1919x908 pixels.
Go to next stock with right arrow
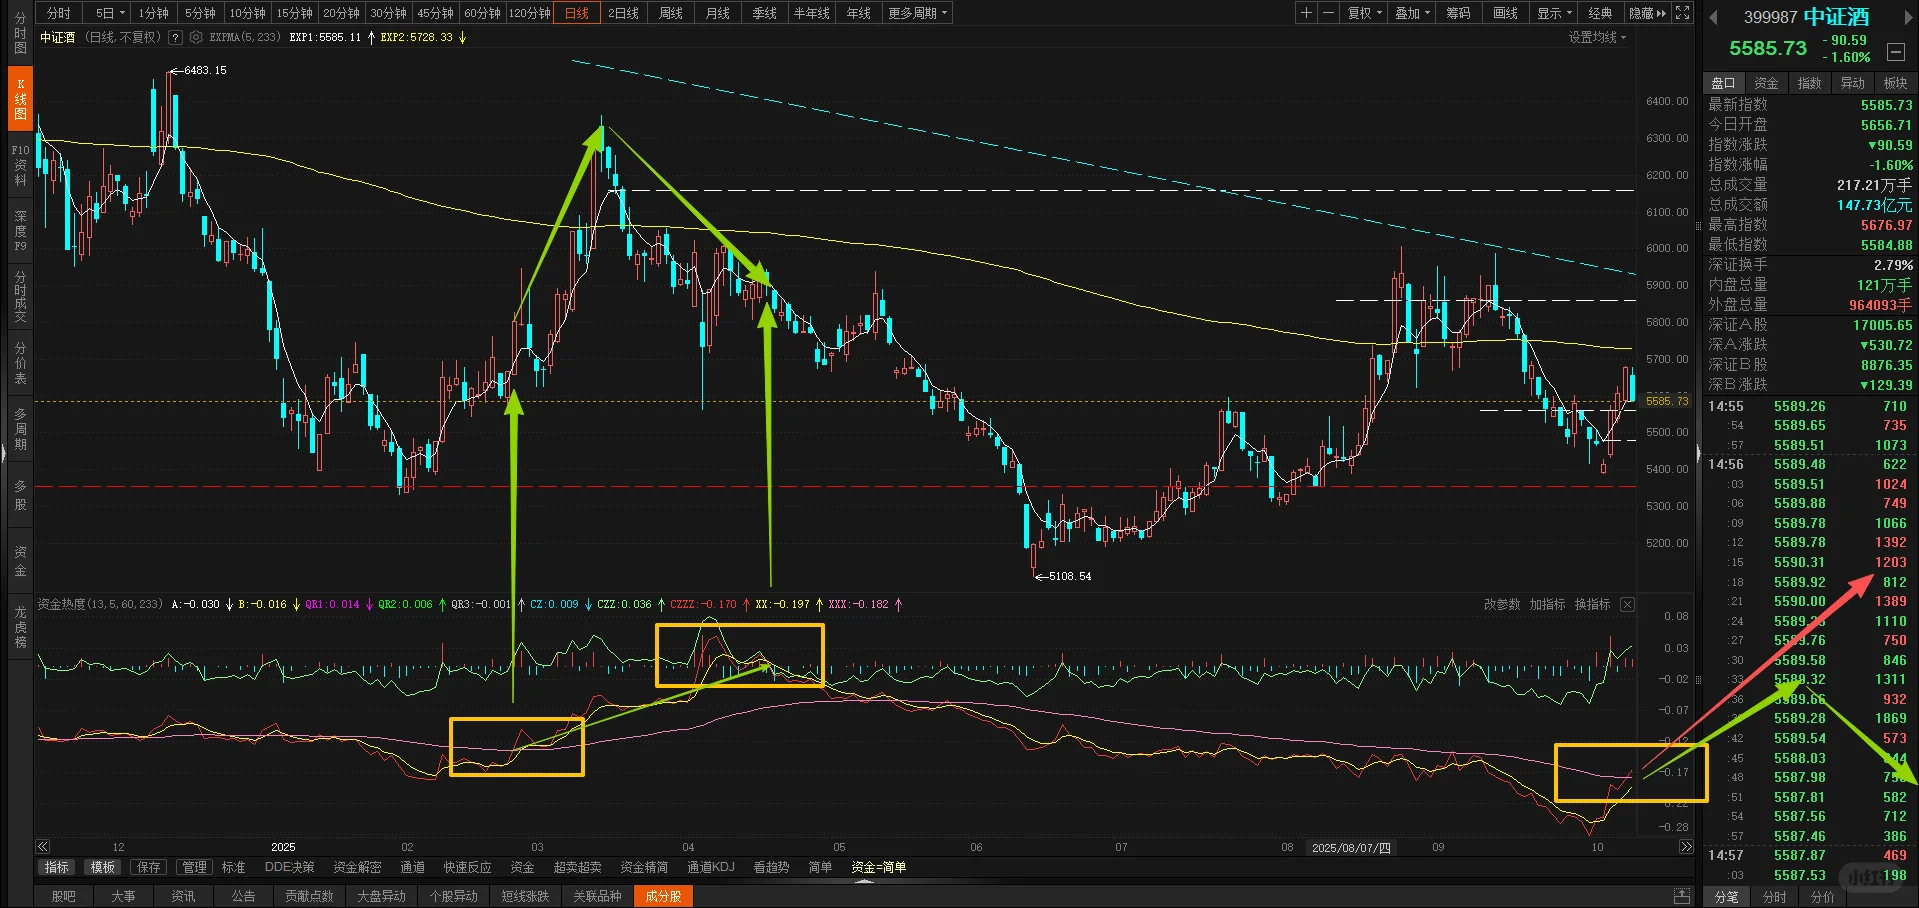coord(1908,17)
